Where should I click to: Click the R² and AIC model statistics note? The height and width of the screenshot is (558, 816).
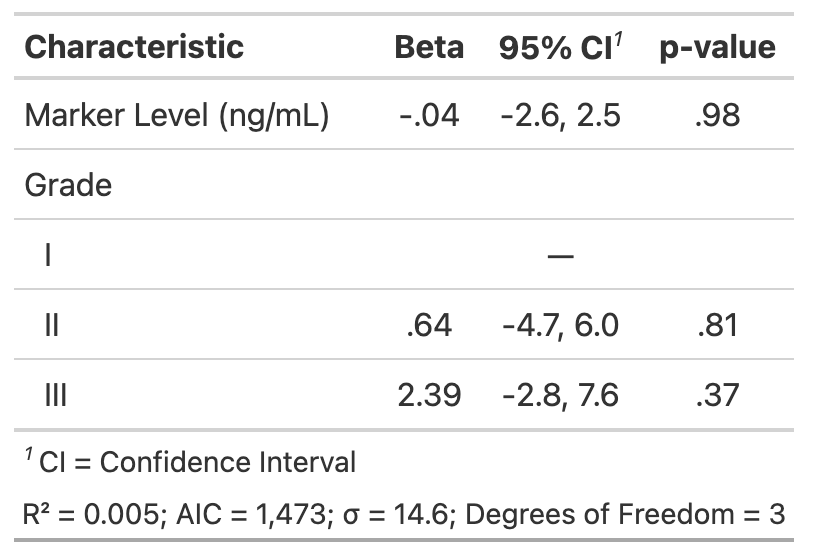coord(404,514)
